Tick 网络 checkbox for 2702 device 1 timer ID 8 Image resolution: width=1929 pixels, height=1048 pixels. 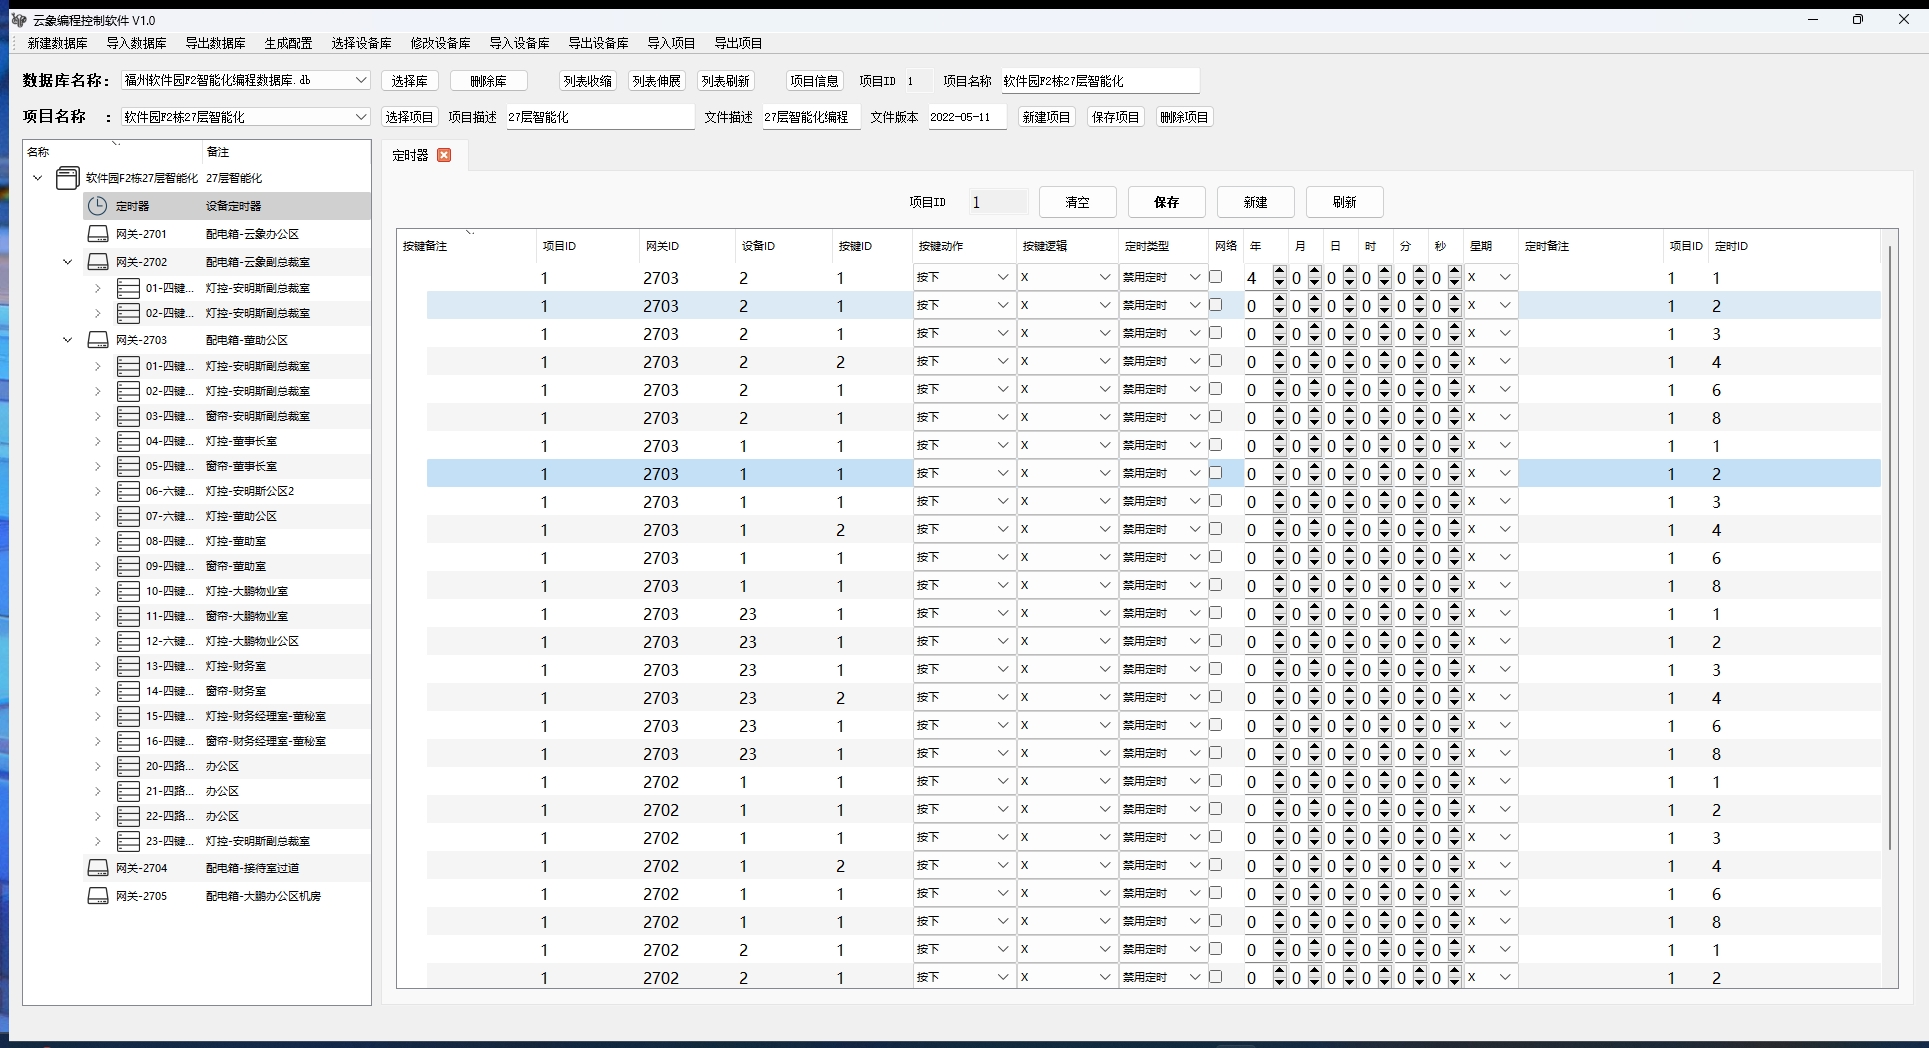point(1215,921)
